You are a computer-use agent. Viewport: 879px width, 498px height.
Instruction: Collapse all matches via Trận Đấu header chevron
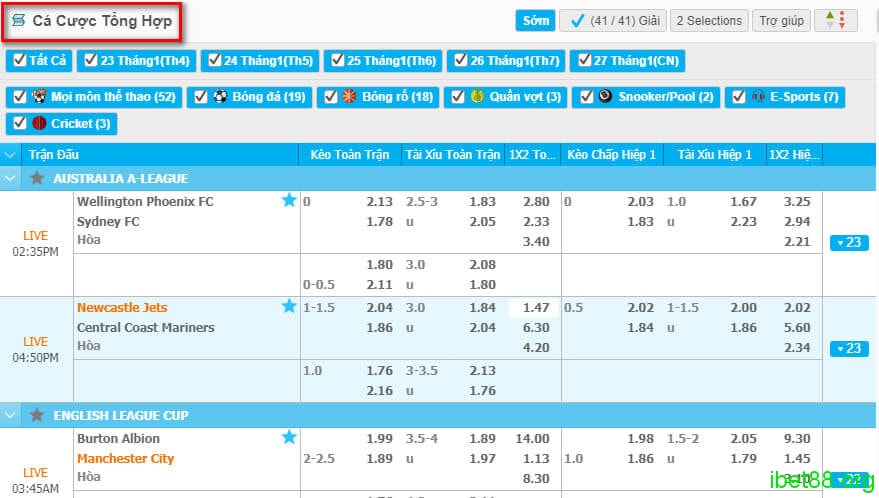coord(10,154)
